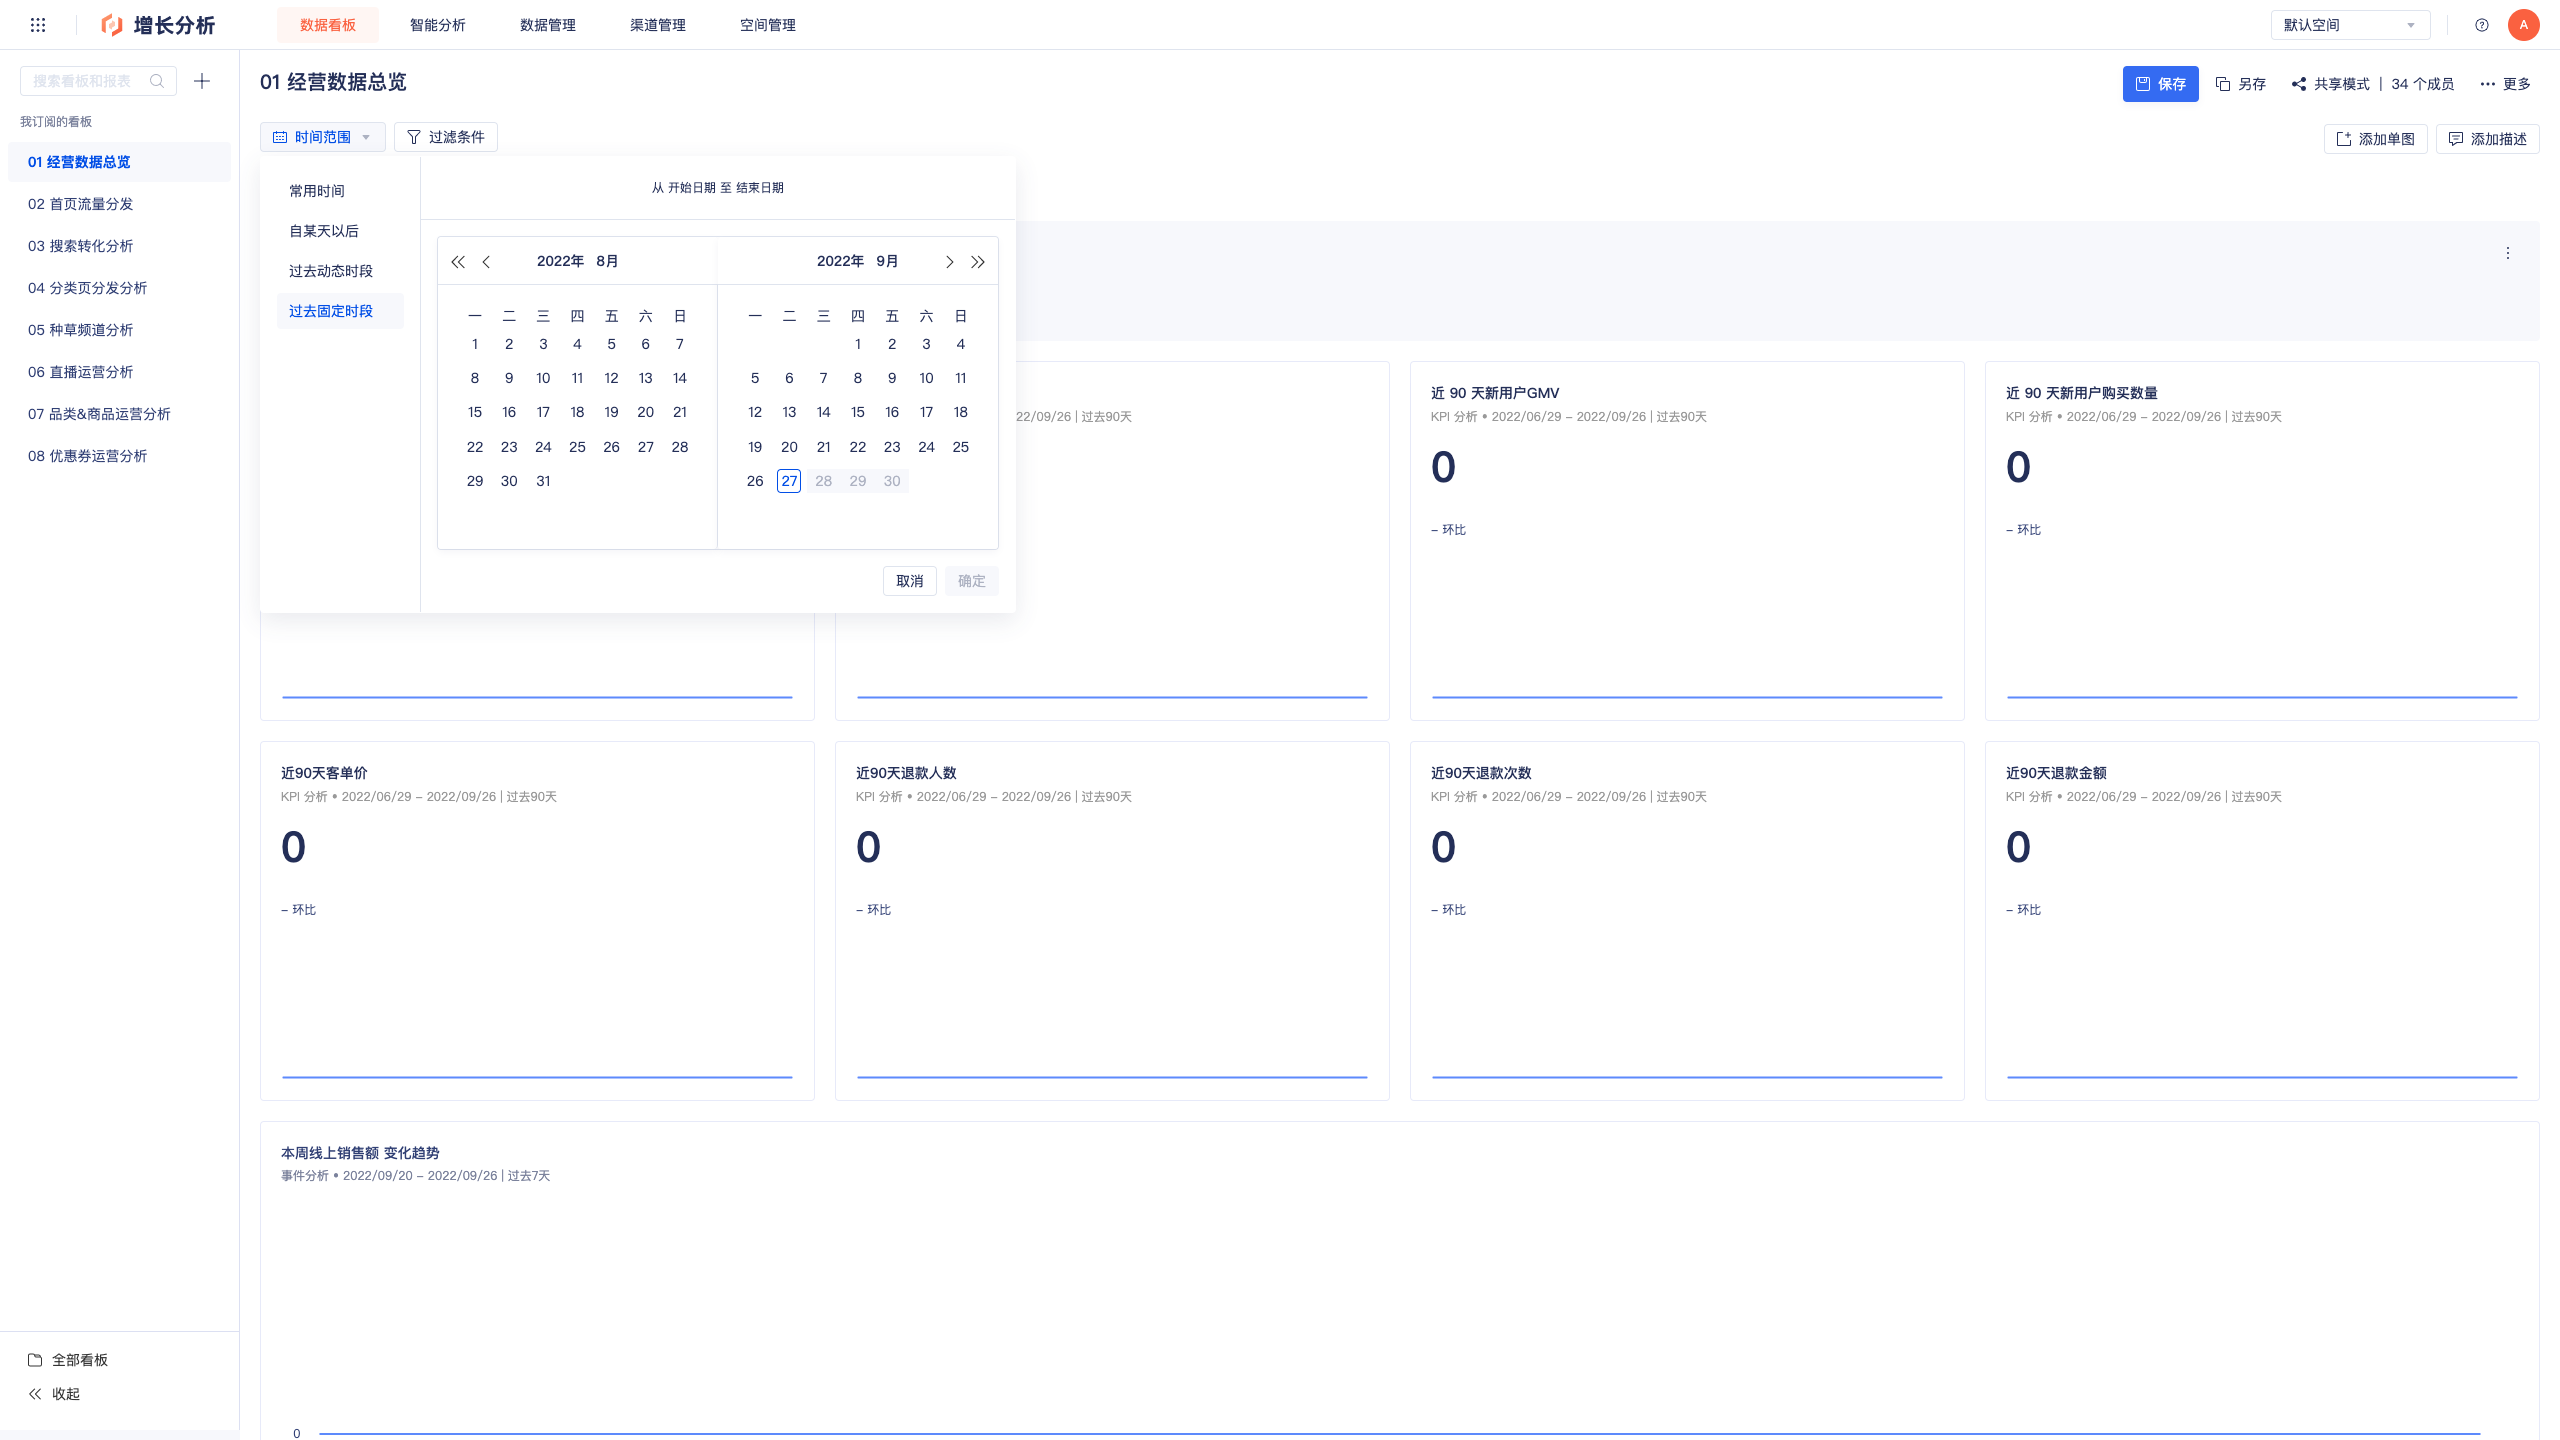Switch to 渠道管理 tab
The image size is (2560, 1440).
click(x=658, y=25)
